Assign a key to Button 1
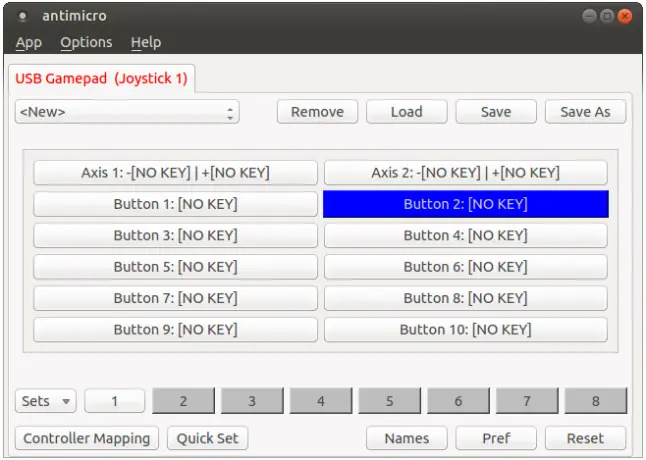The image size is (646, 460). [175, 204]
